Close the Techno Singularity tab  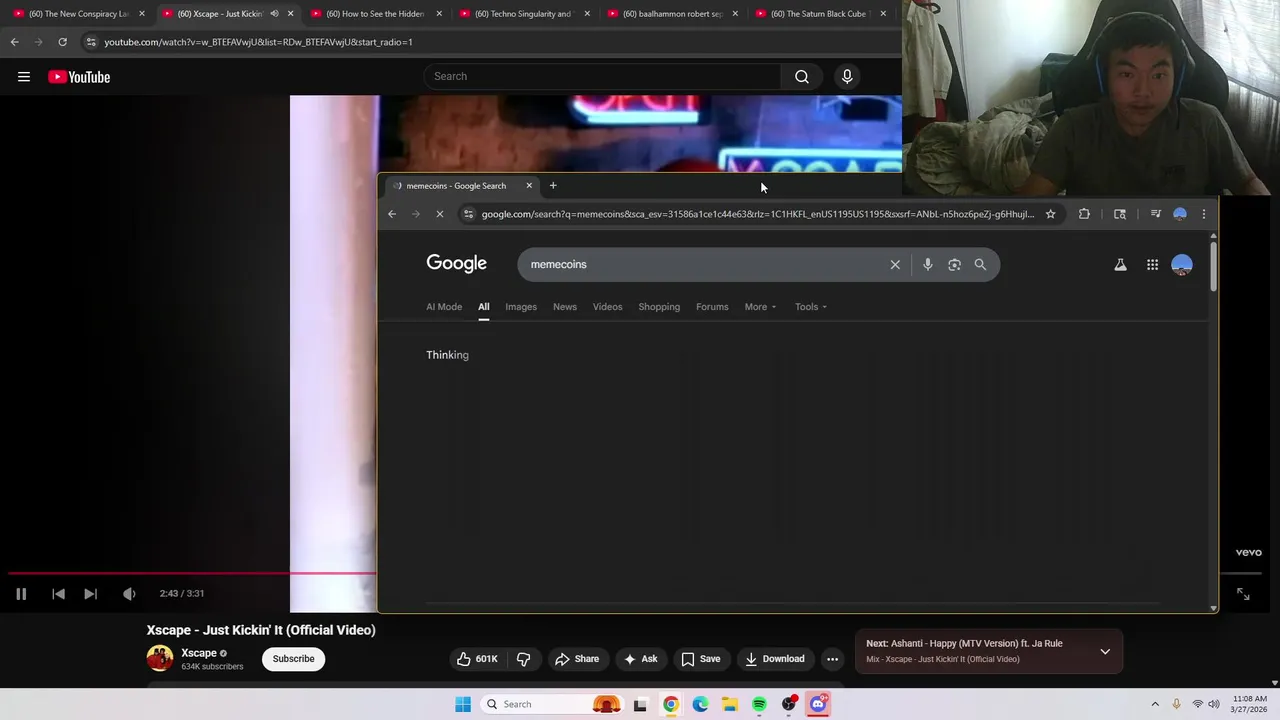(x=587, y=14)
